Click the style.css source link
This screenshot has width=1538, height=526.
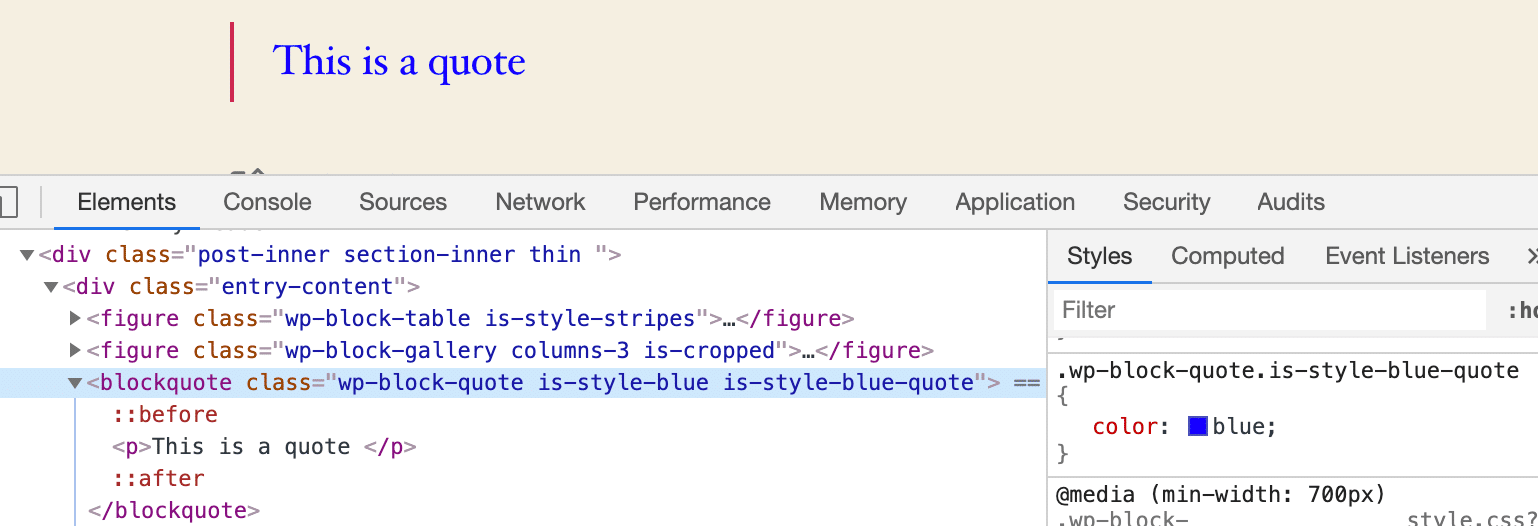[1470, 519]
